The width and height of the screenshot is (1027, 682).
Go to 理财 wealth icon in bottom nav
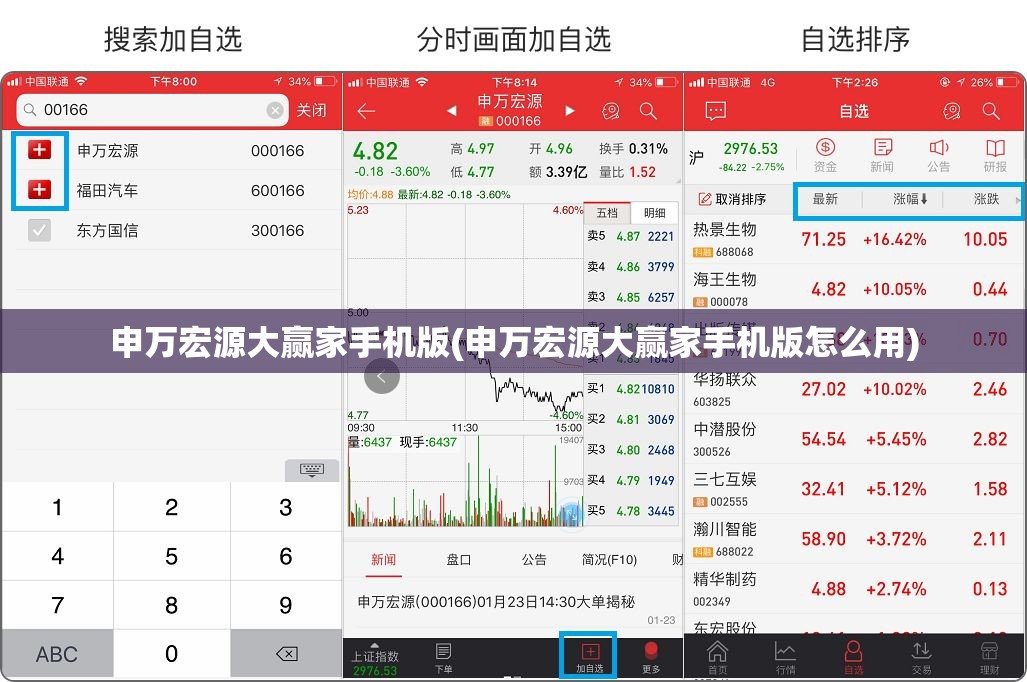tap(990, 657)
